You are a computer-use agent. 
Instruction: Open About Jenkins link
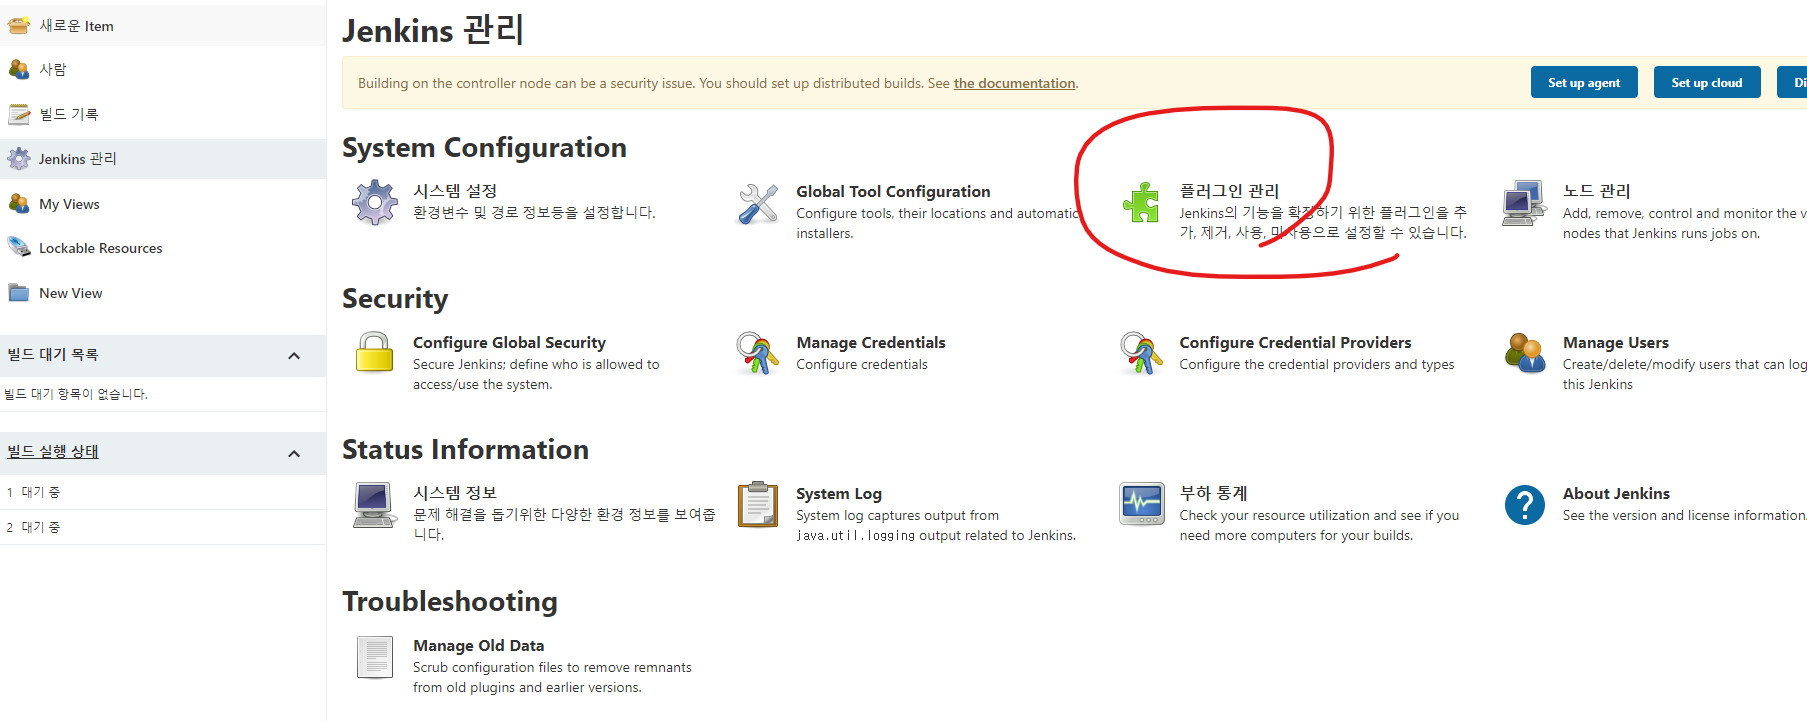[x=1616, y=493]
